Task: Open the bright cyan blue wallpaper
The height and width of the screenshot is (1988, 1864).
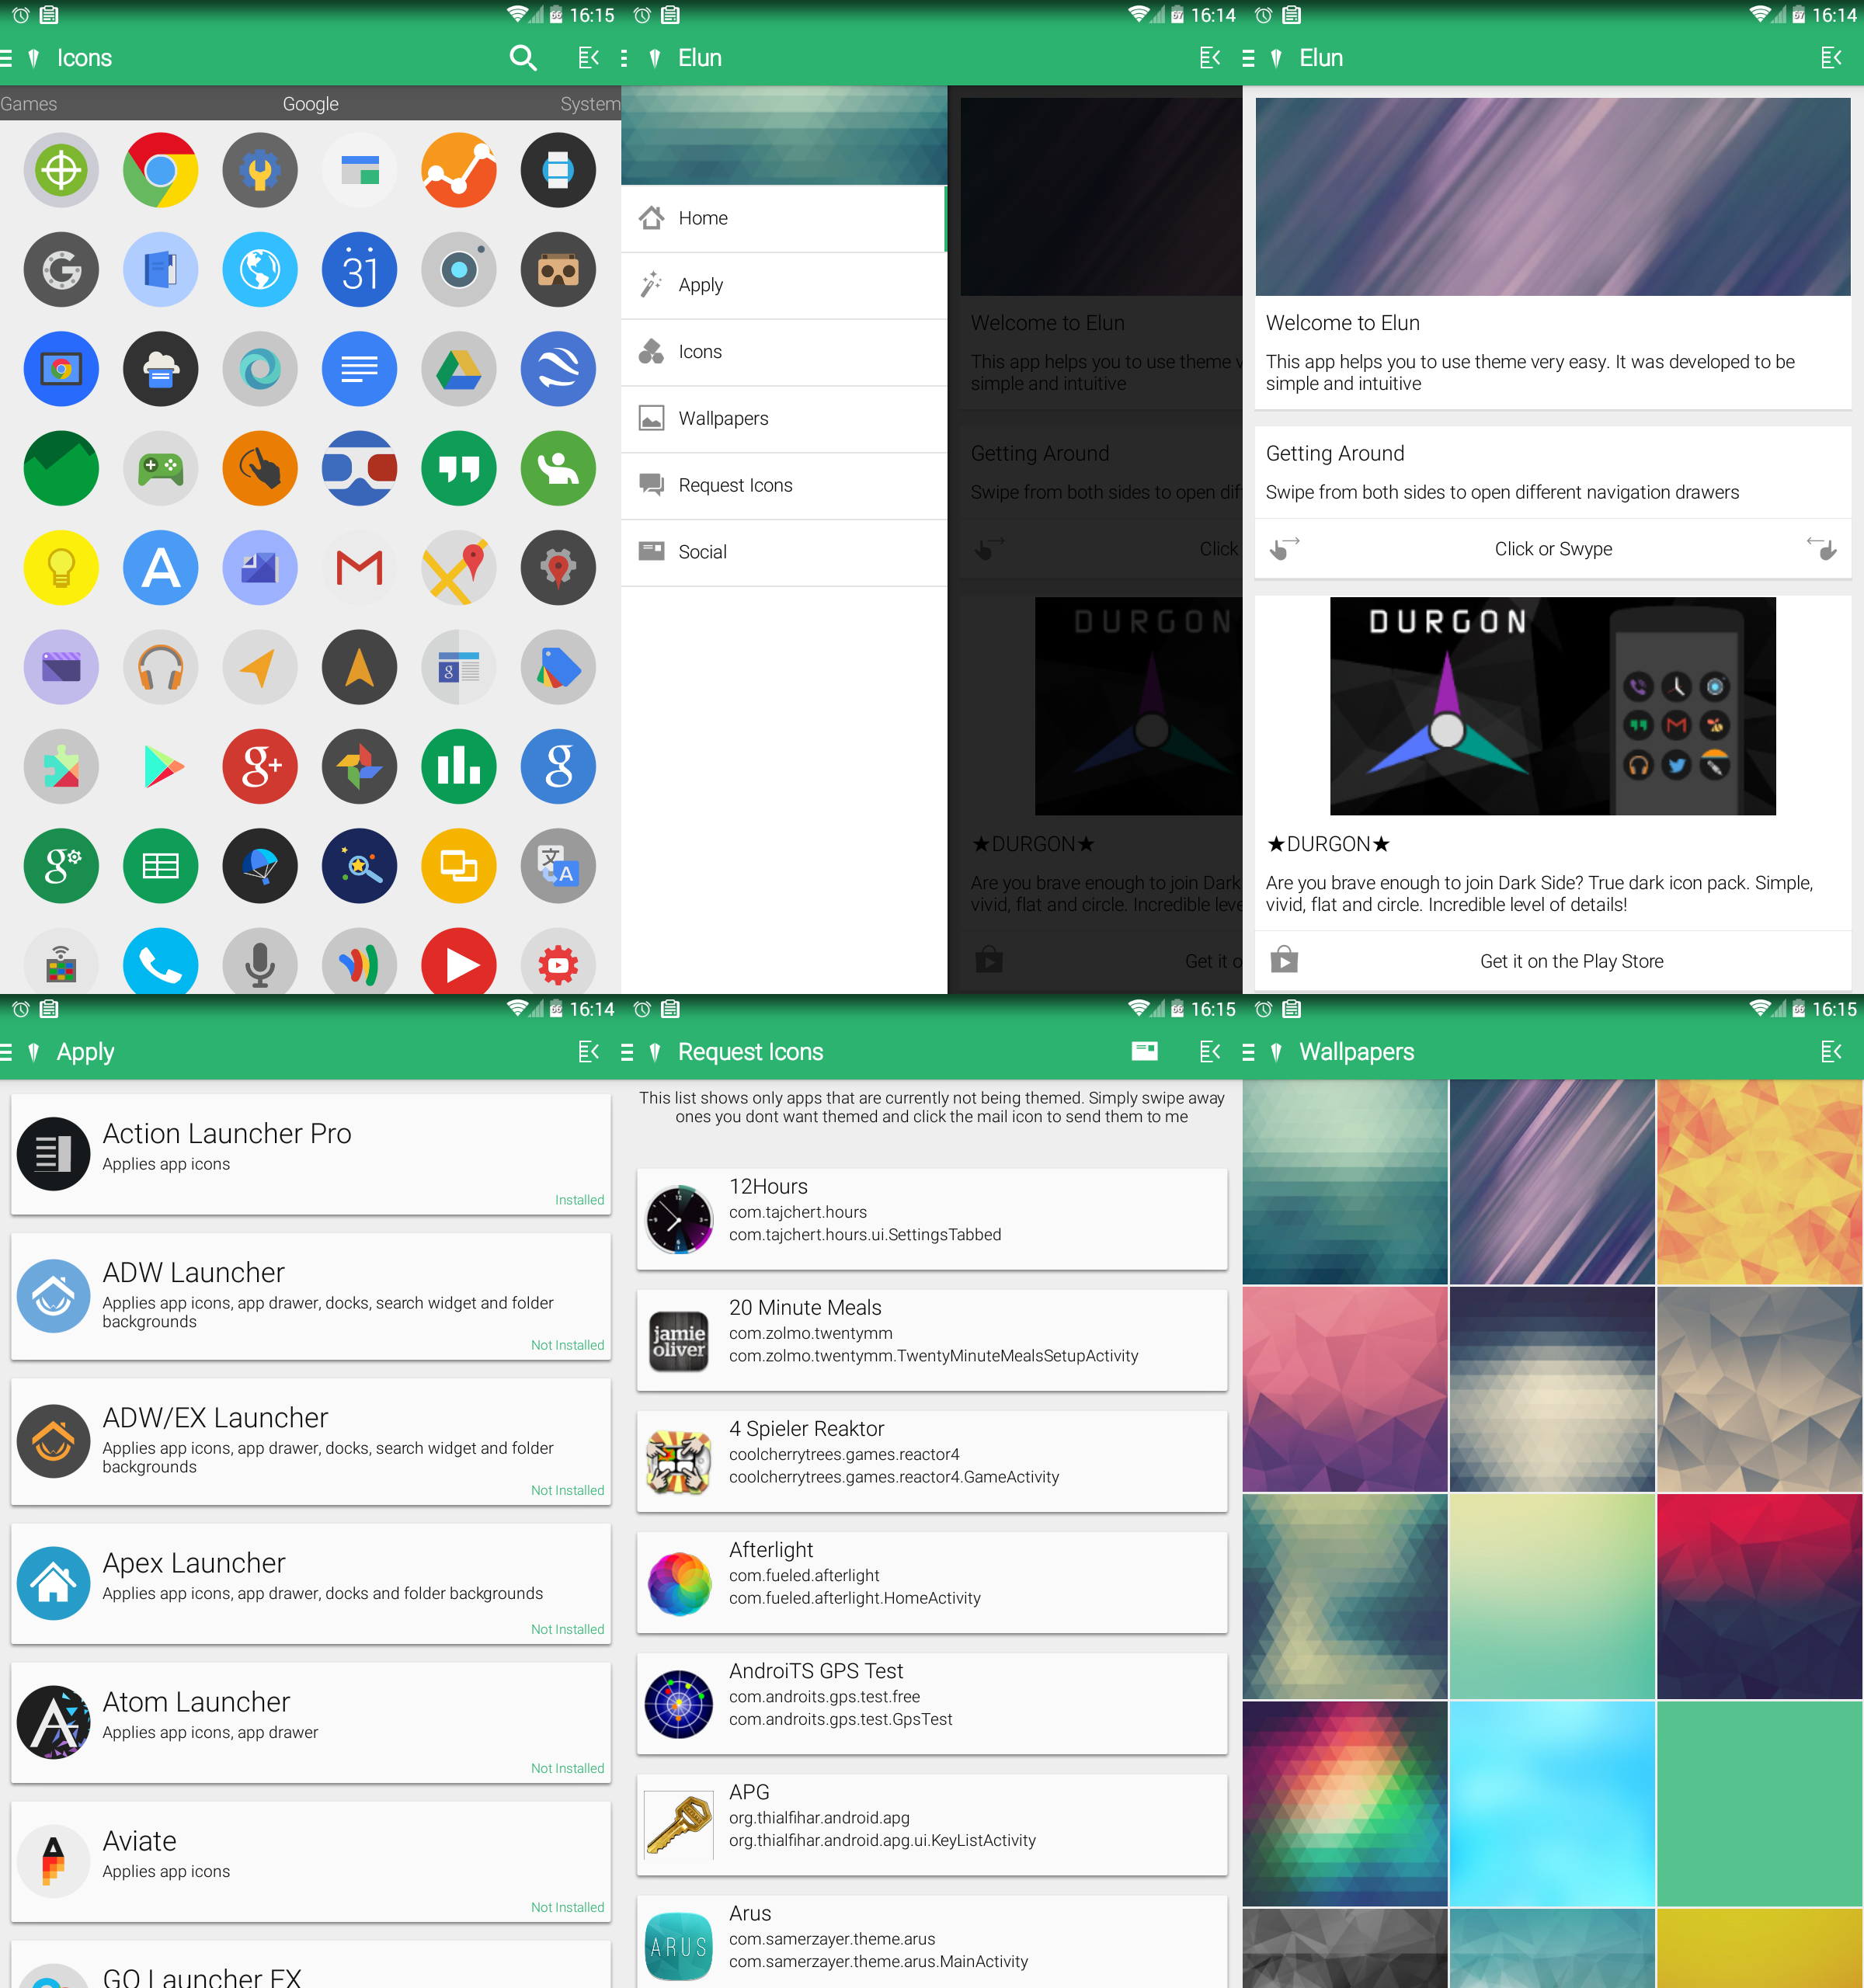Action: [x=1552, y=1804]
